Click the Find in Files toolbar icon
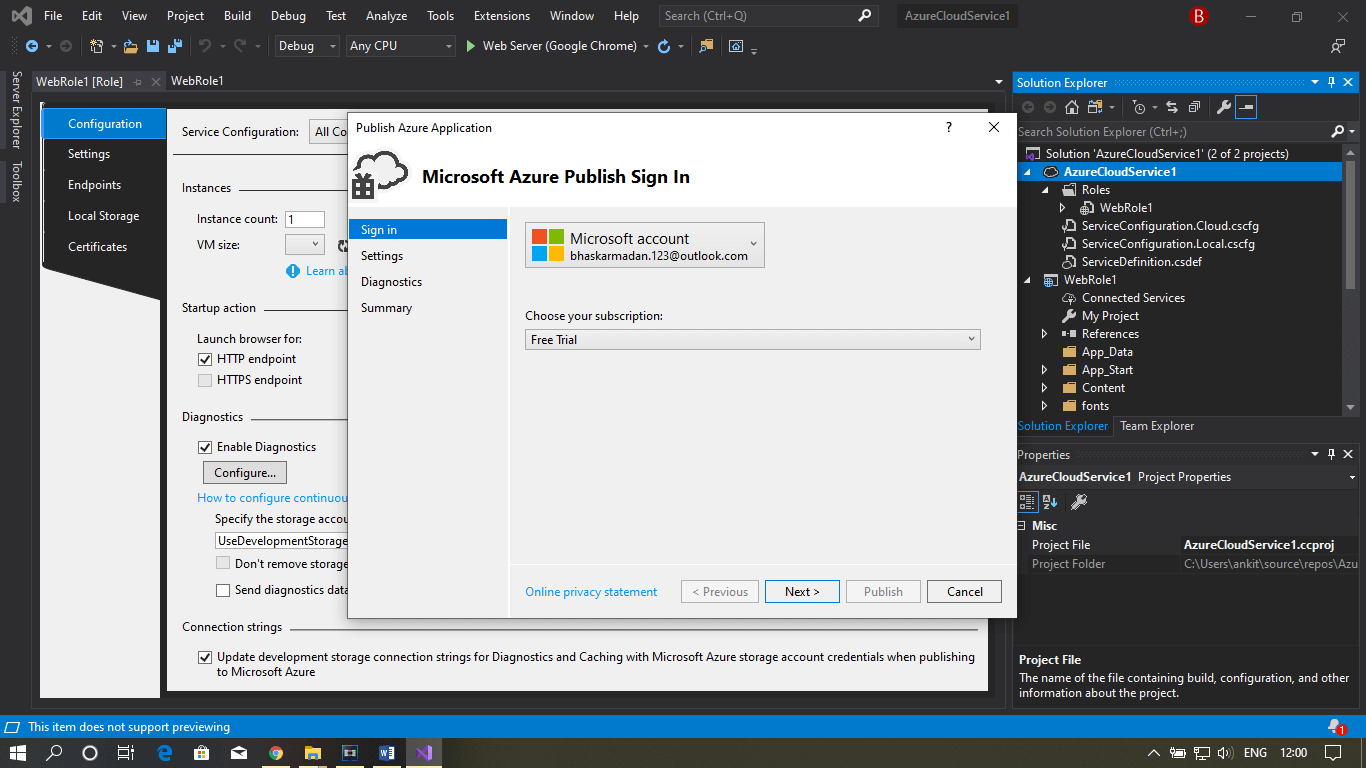The width and height of the screenshot is (1366, 768). [x=707, y=46]
